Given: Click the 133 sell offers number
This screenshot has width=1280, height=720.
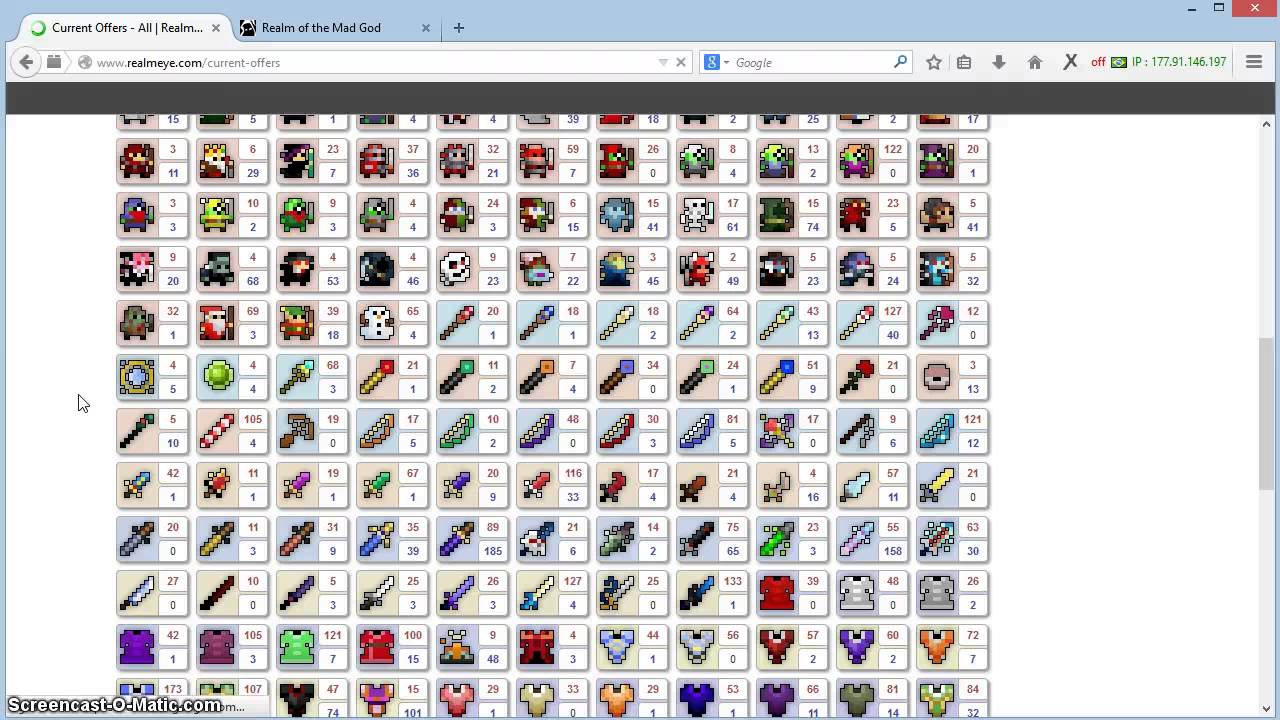Looking at the screenshot, I should pos(733,581).
